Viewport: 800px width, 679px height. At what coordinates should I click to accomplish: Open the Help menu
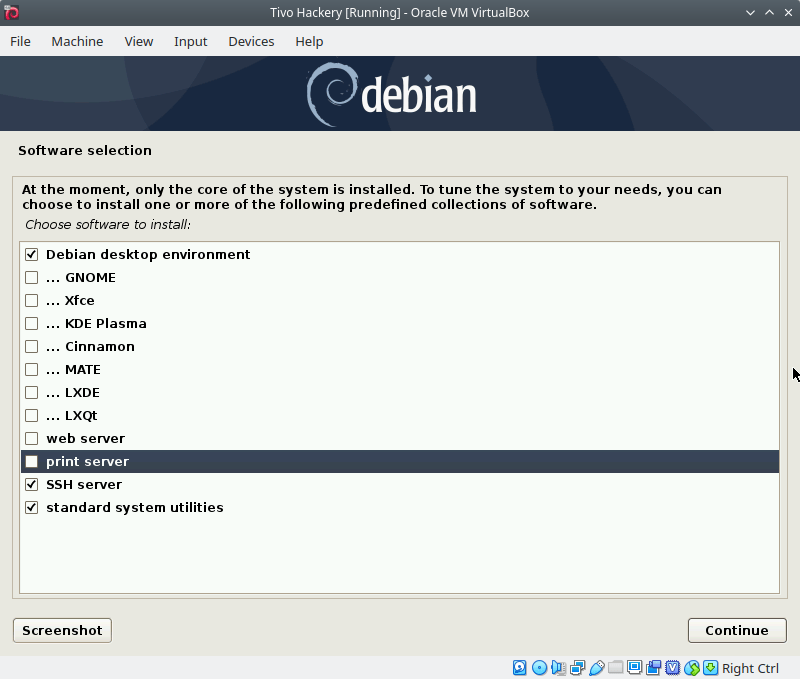point(309,41)
